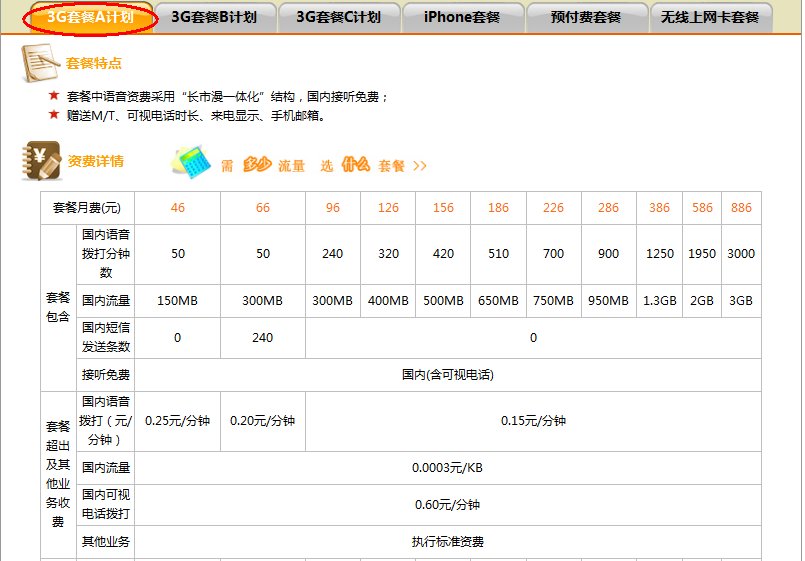The width and height of the screenshot is (805, 561).
Task: Click the 1.3GB data cell
Action: [659, 301]
